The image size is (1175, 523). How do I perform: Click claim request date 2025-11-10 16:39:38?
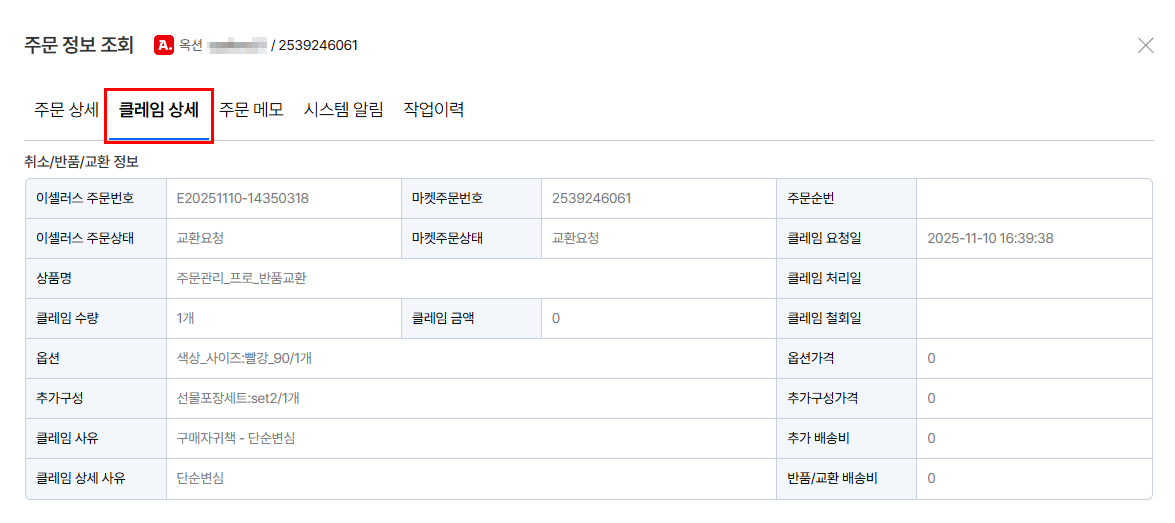click(x=991, y=238)
